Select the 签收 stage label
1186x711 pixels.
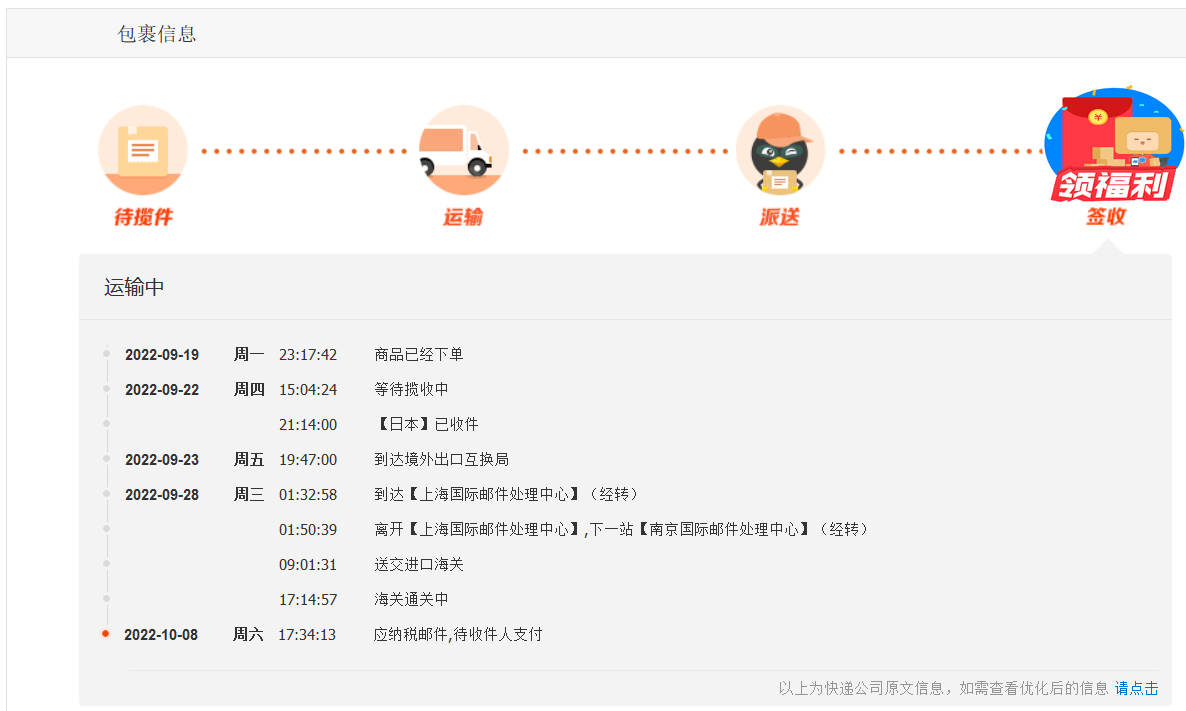pos(1106,216)
